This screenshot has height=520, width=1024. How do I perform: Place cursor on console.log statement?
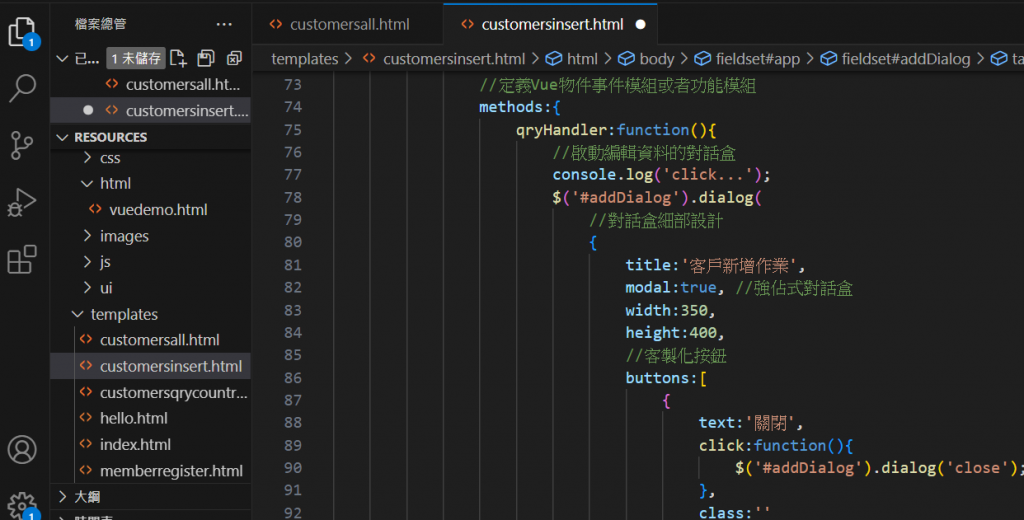[x=662, y=174]
